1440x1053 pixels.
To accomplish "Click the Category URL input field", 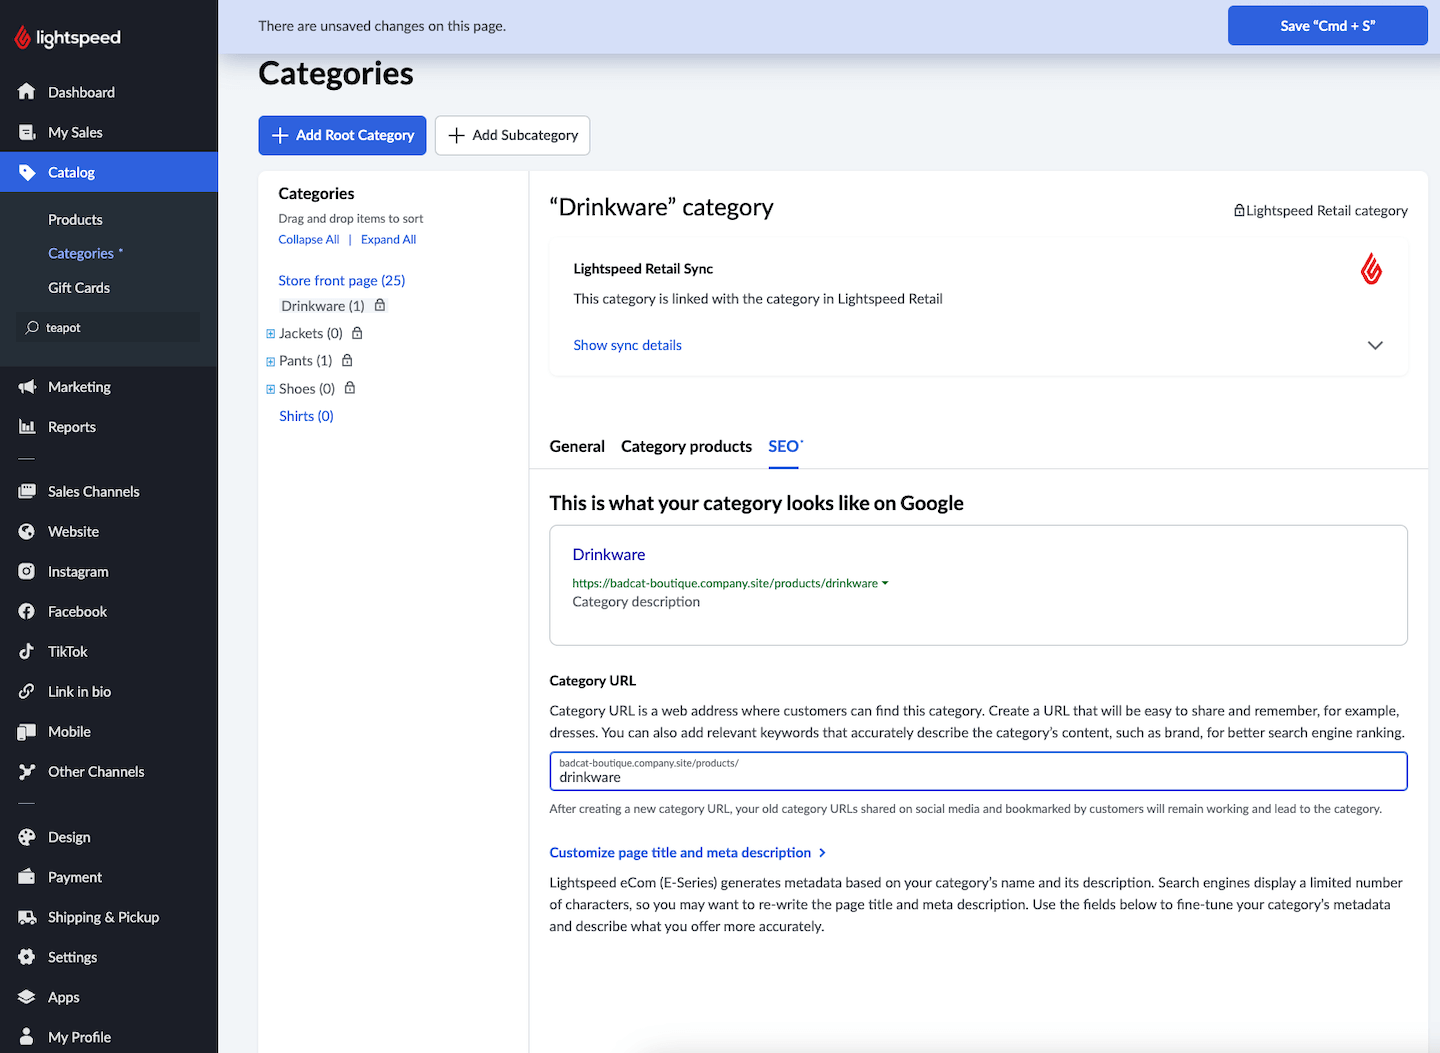I will 978,771.
